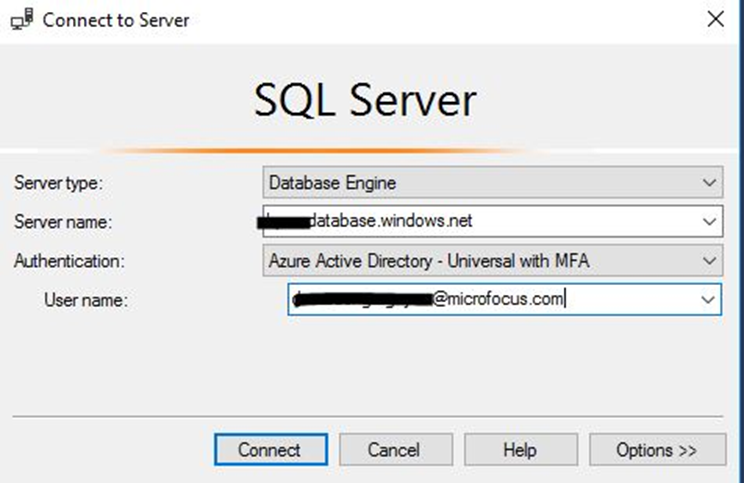Focus the User name email field
This screenshot has width=744, height=483.
490,299
